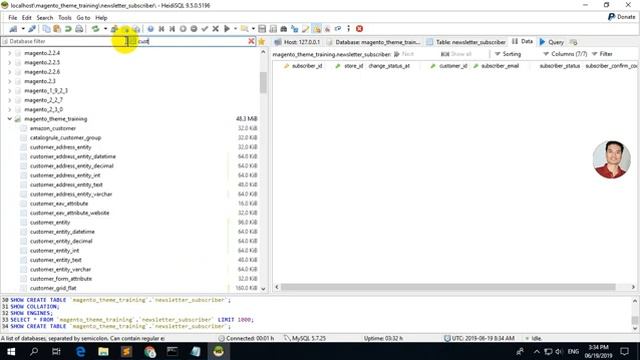
Task: Click the Copy toolbar icon
Action: (x=47, y=29)
